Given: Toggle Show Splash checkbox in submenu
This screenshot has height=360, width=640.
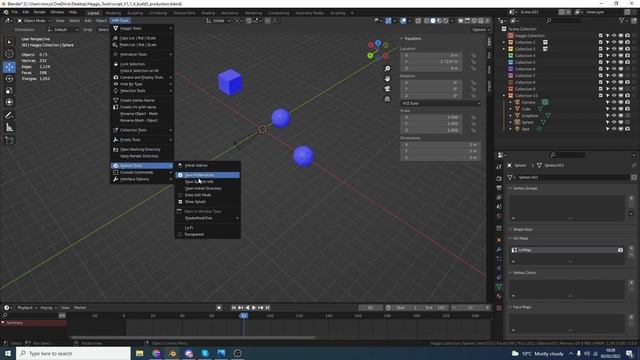Looking at the screenshot, I should point(180,202).
